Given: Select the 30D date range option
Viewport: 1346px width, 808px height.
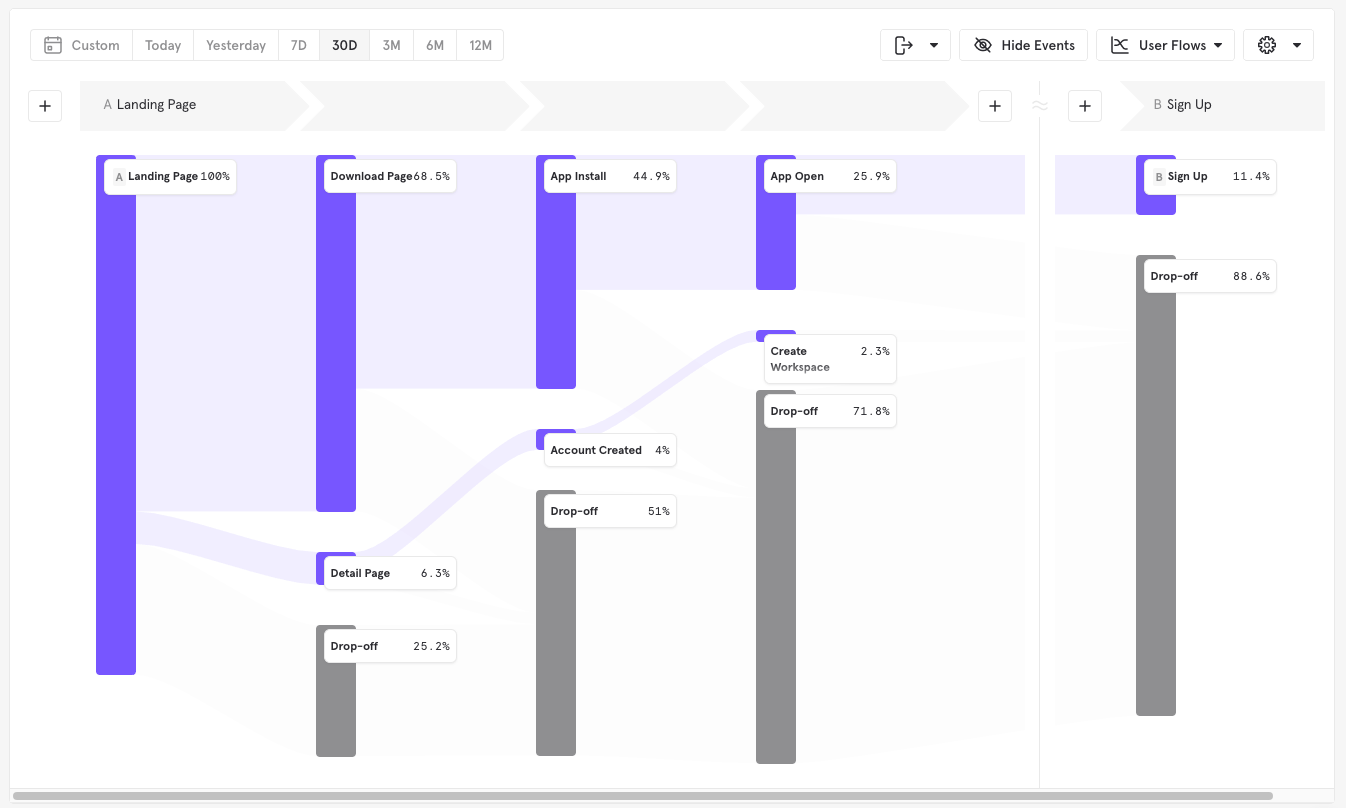Looking at the screenshot, I should (x=344, y=44).
